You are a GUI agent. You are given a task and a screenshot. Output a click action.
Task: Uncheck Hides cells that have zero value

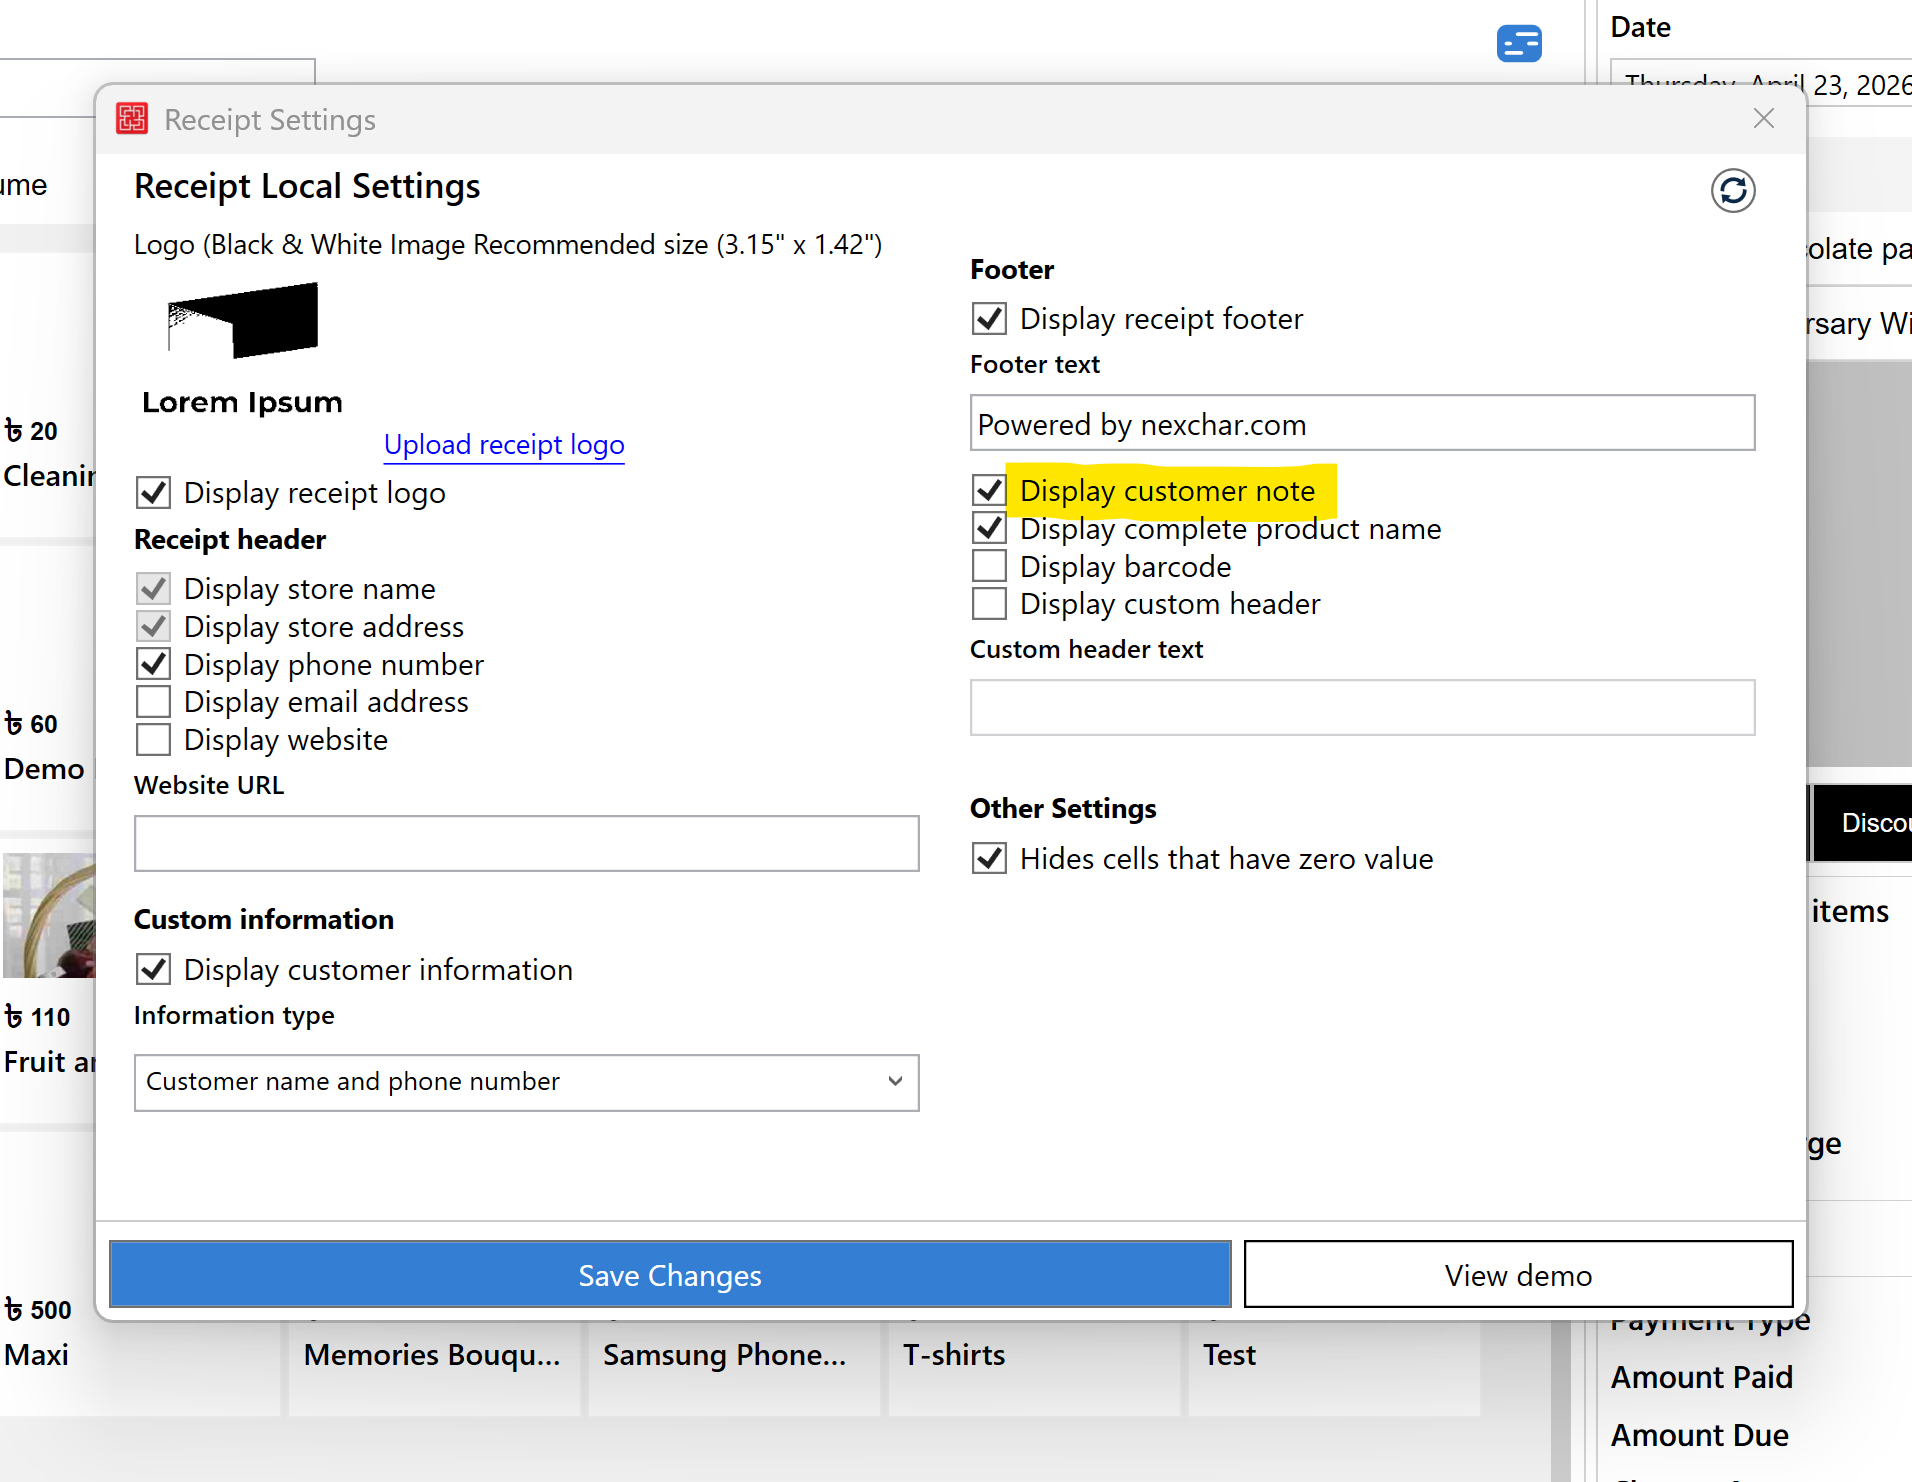[989, 858]
